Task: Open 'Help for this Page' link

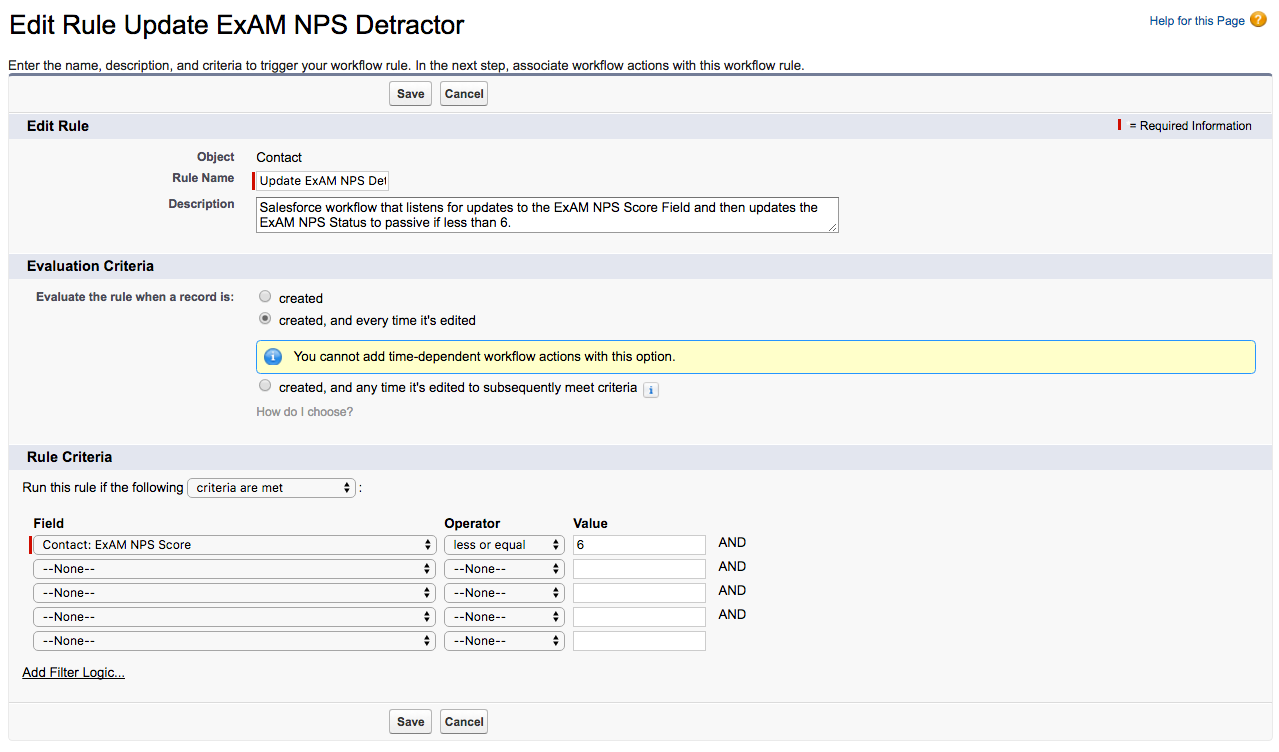Action: [x=1196, y=21]
